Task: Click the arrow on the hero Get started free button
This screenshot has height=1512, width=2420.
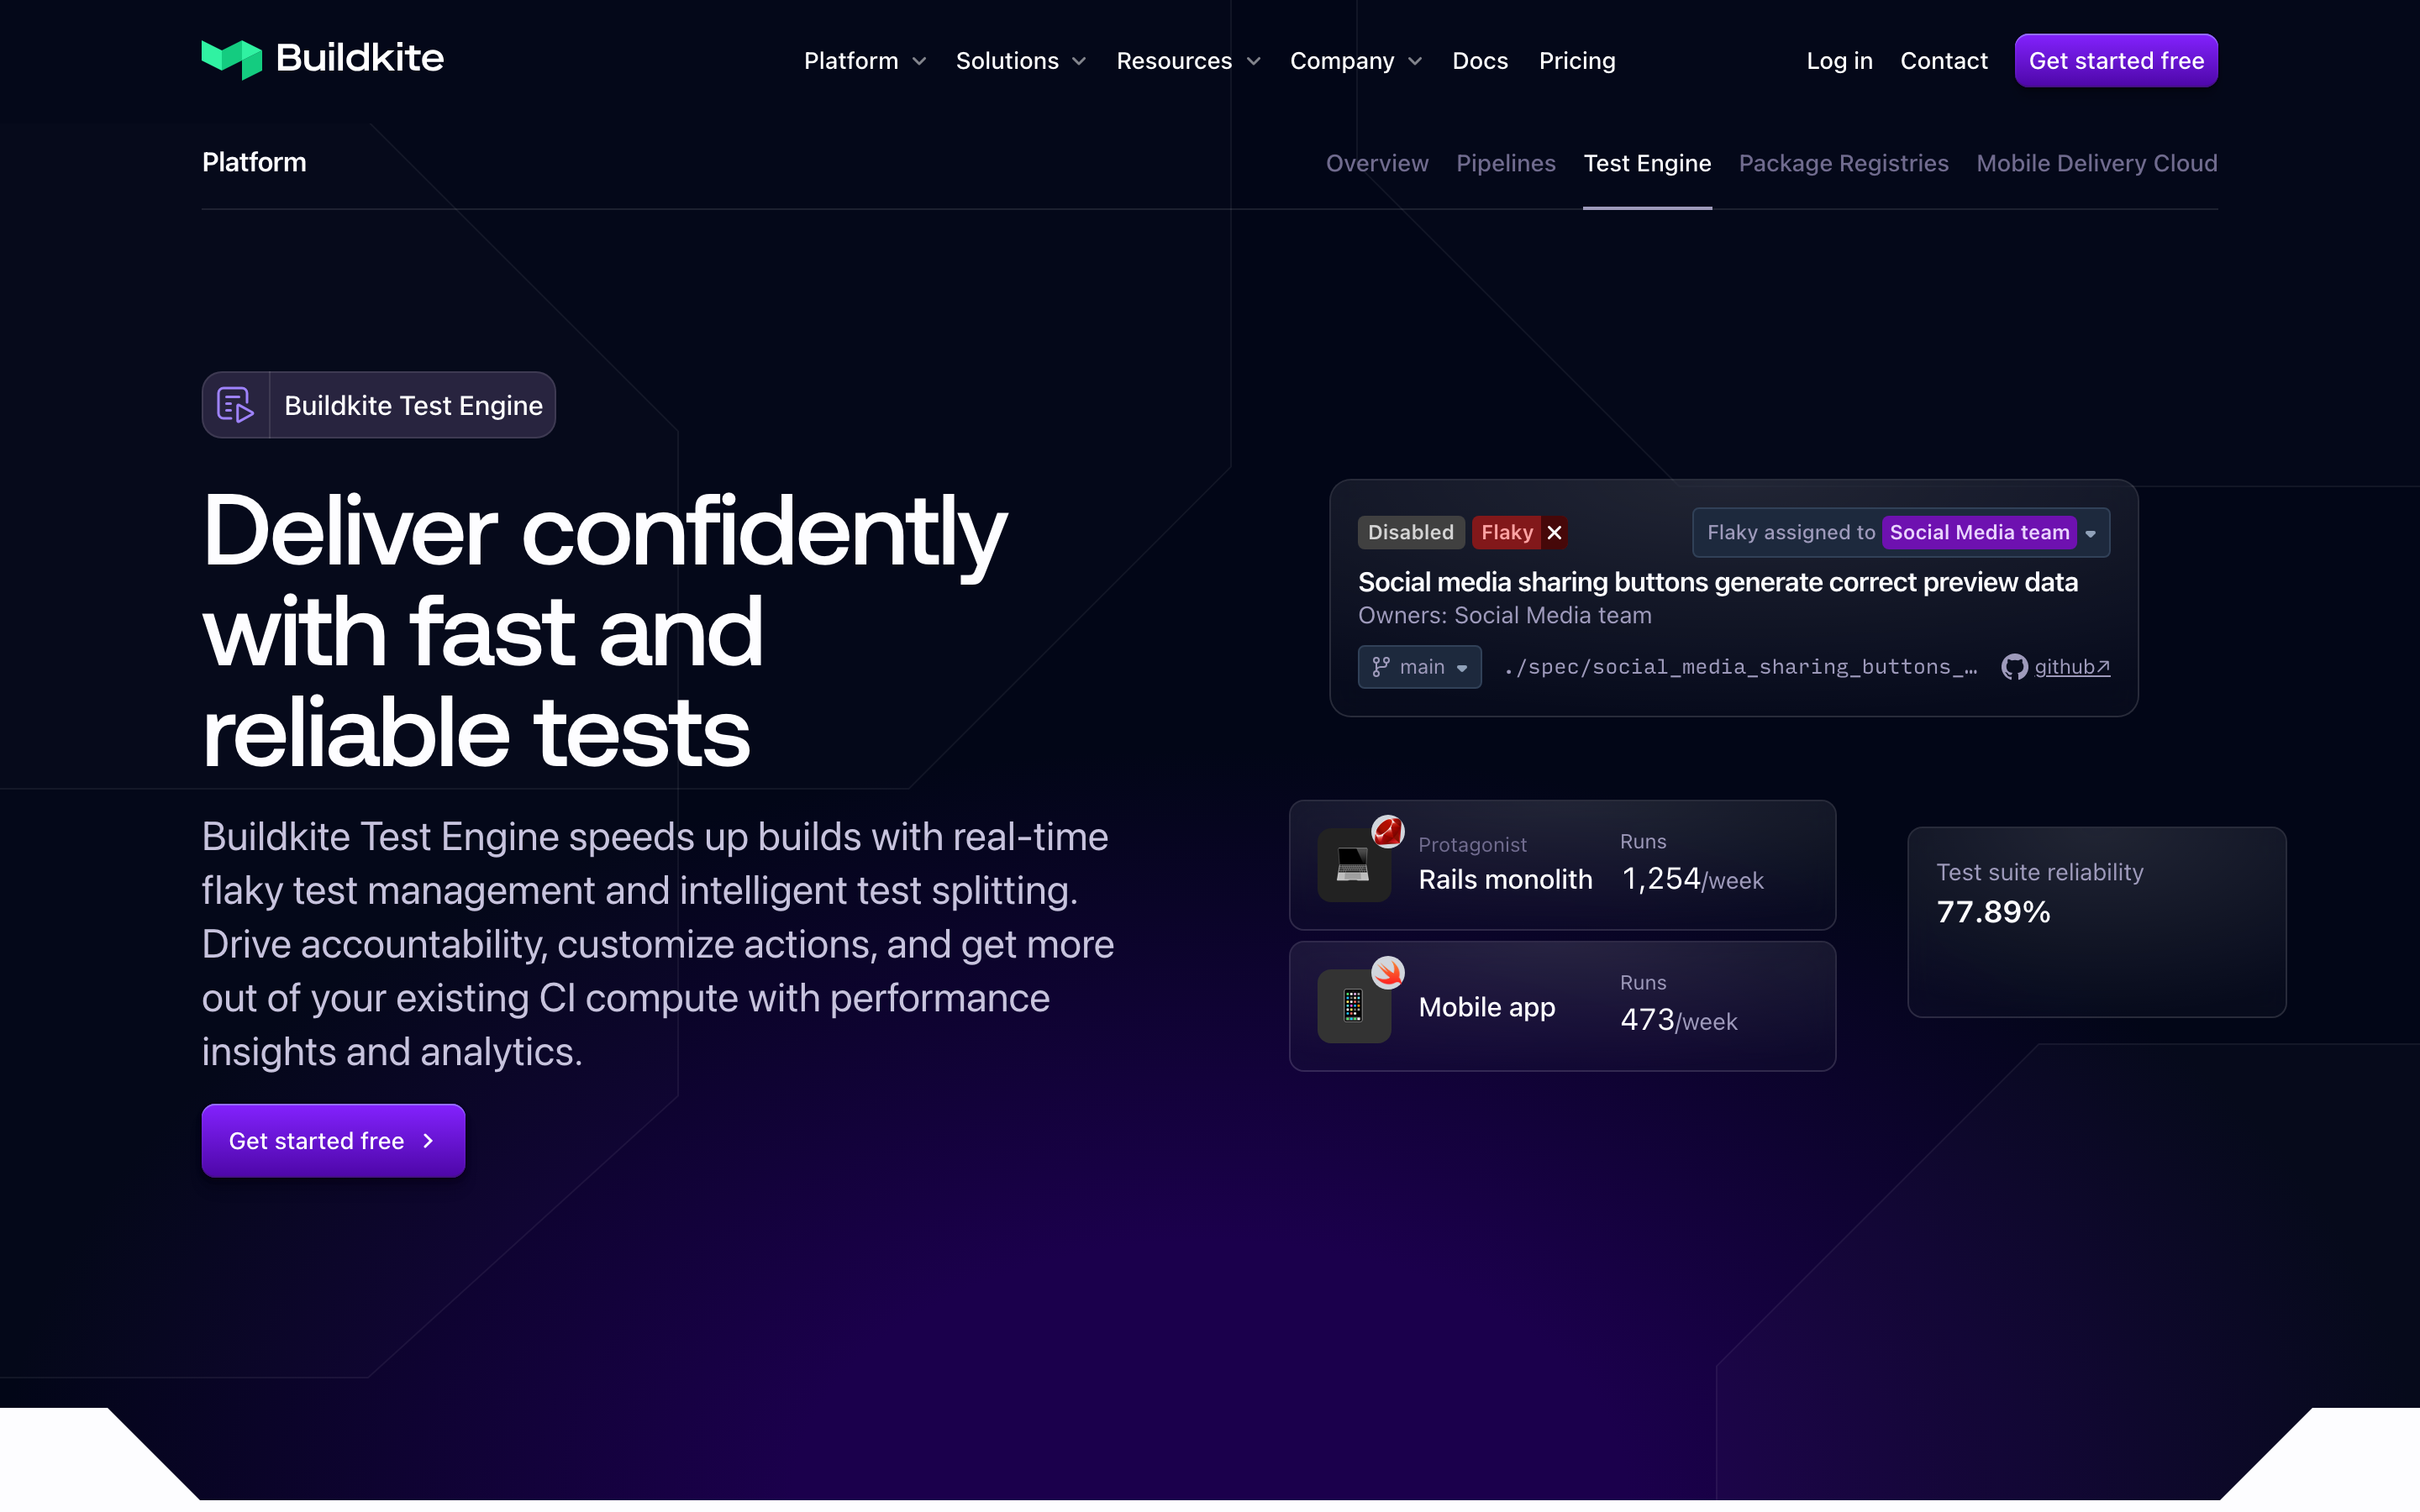Action: coord(429,1141)
